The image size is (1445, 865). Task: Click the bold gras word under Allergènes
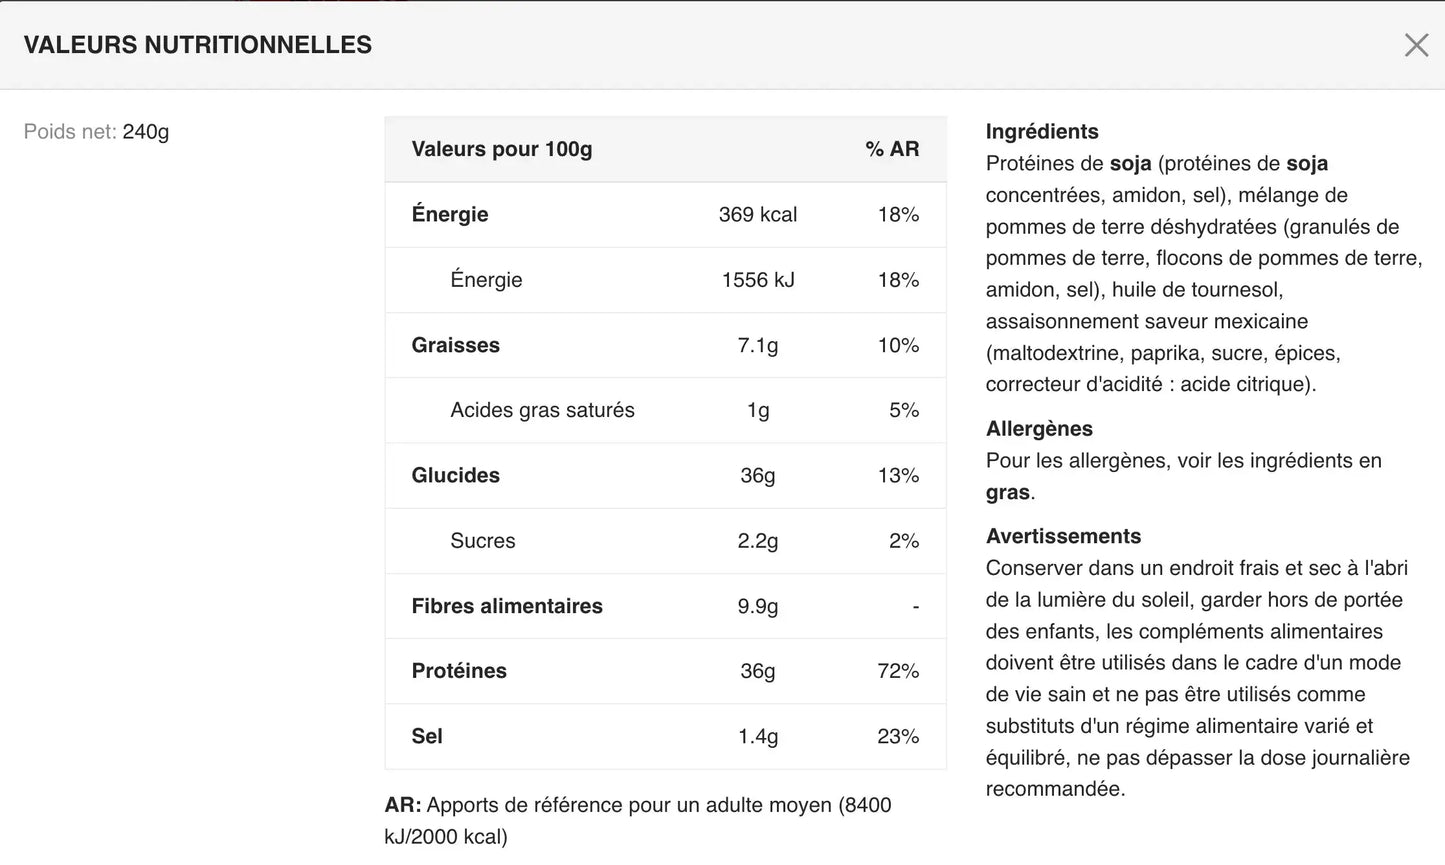point(1008,493)
